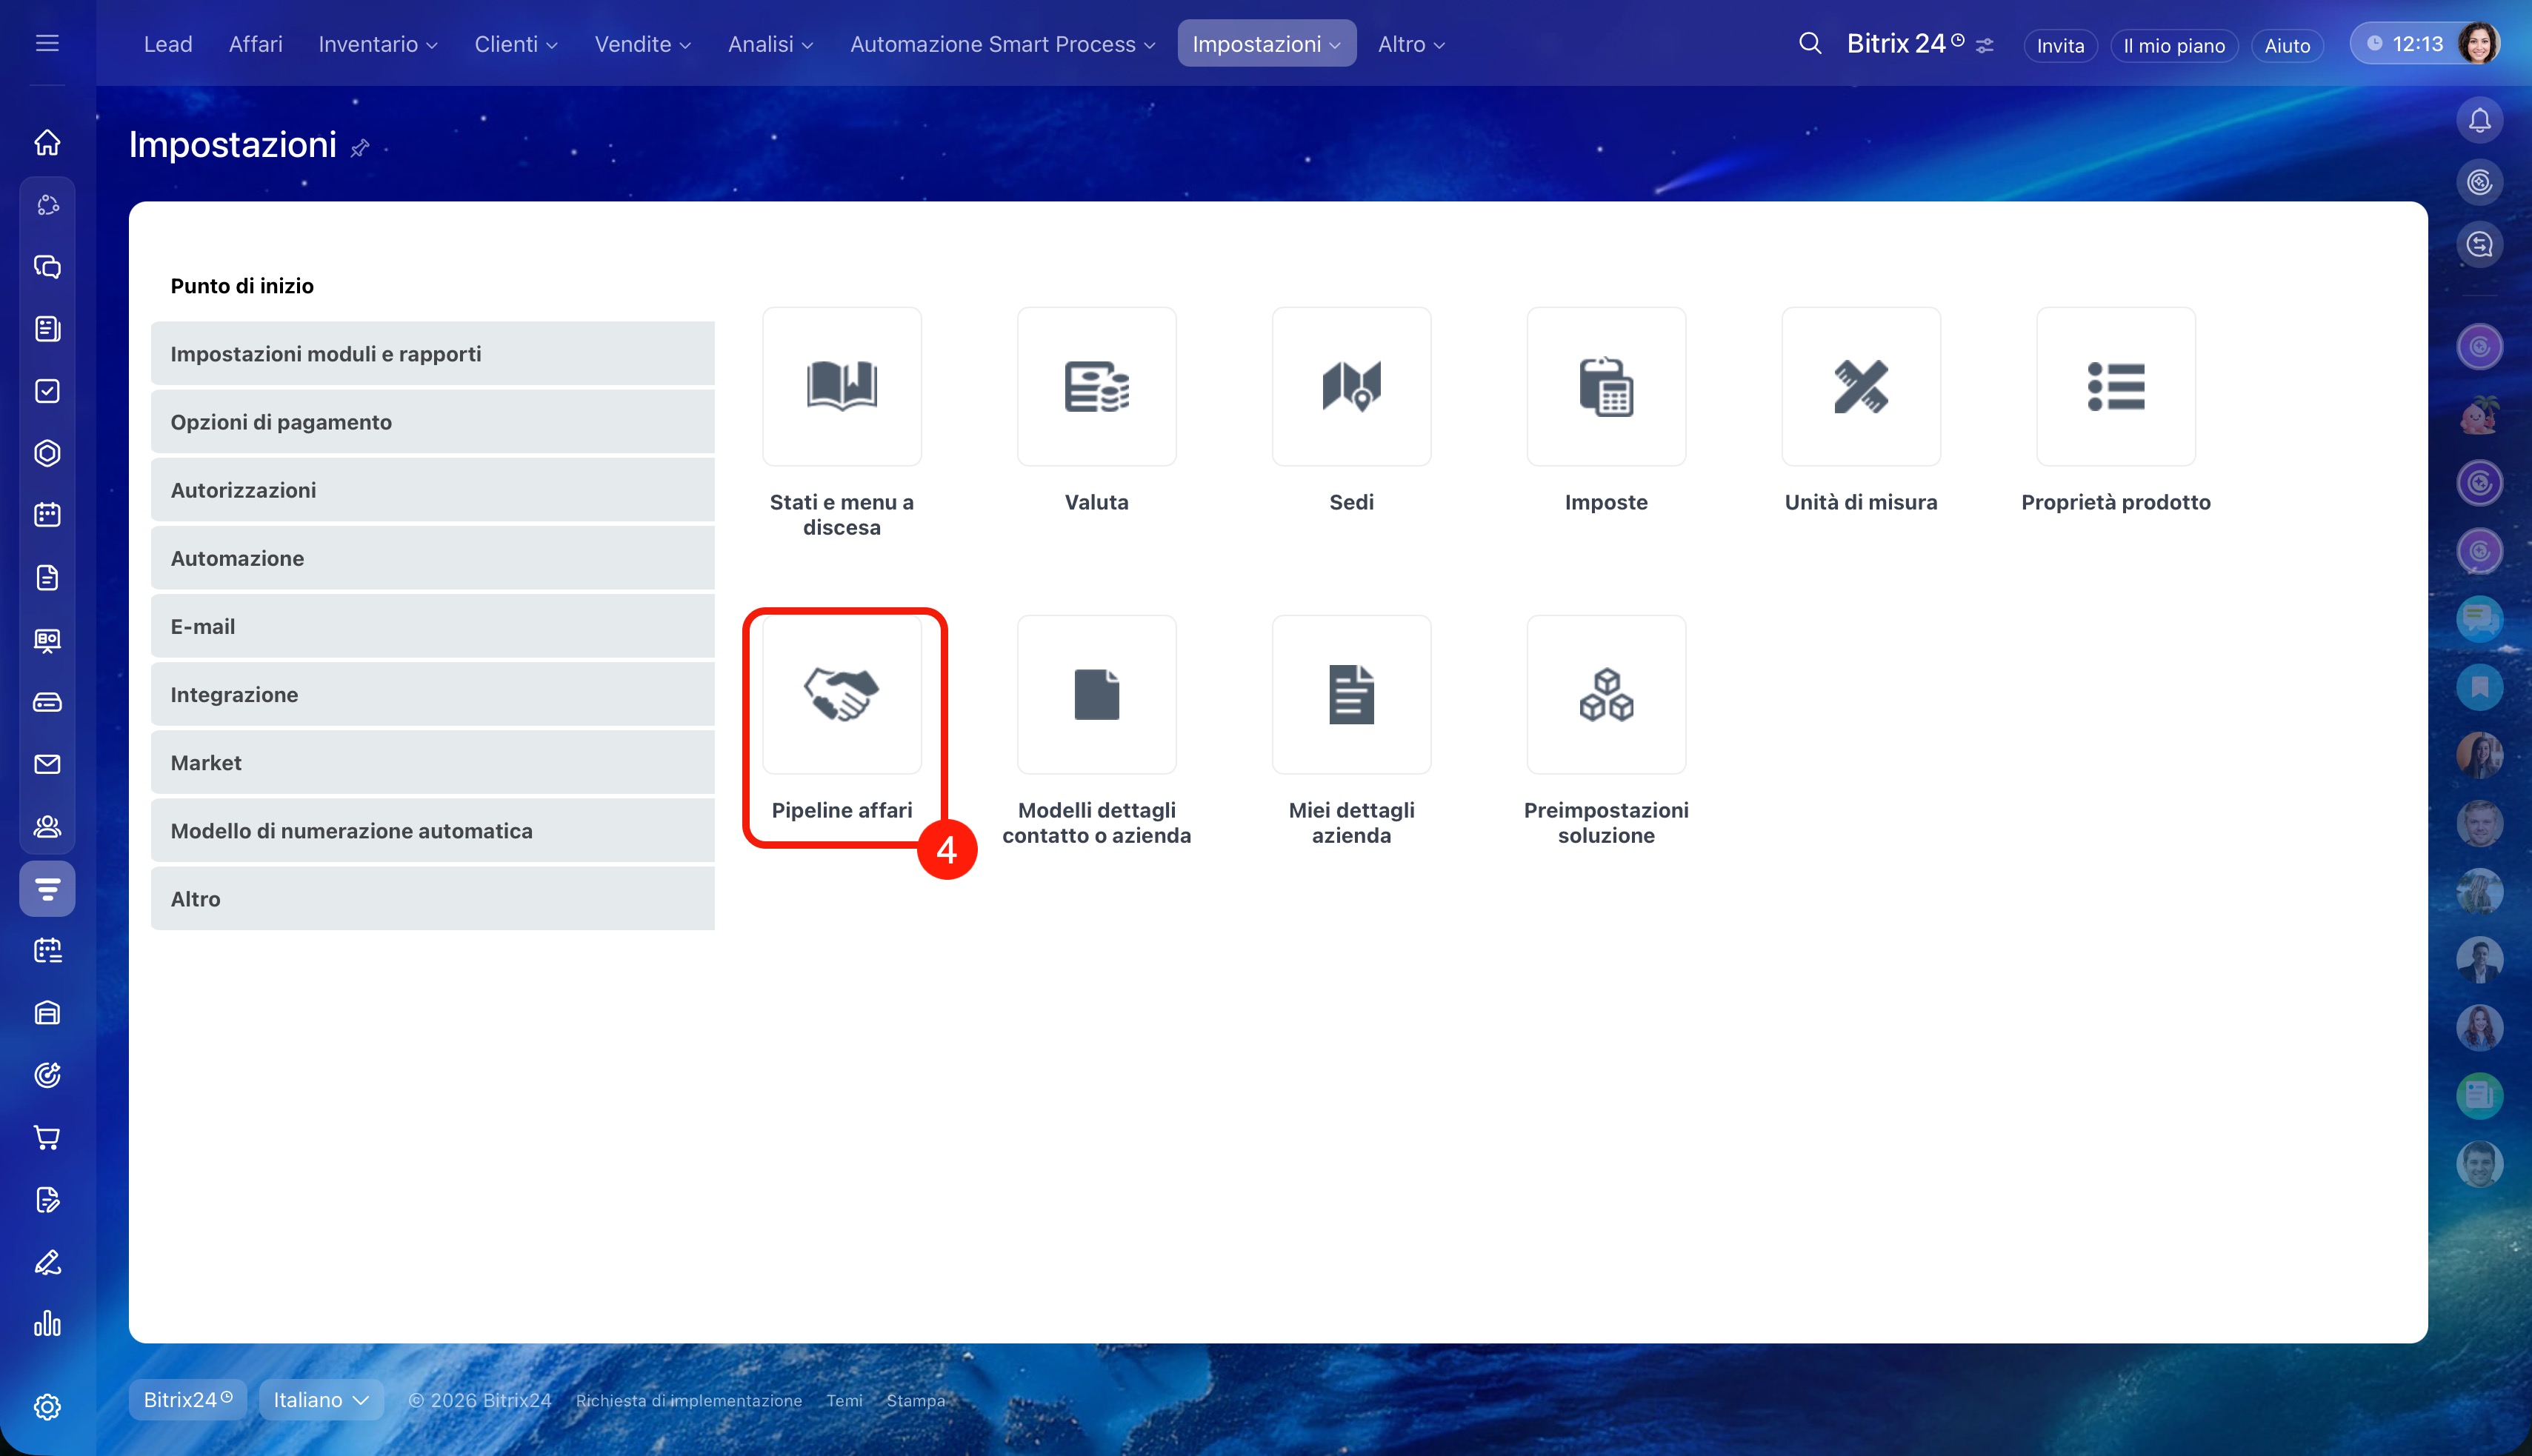
Task: Click the notifications bell icon
Action: (2479, 120)
